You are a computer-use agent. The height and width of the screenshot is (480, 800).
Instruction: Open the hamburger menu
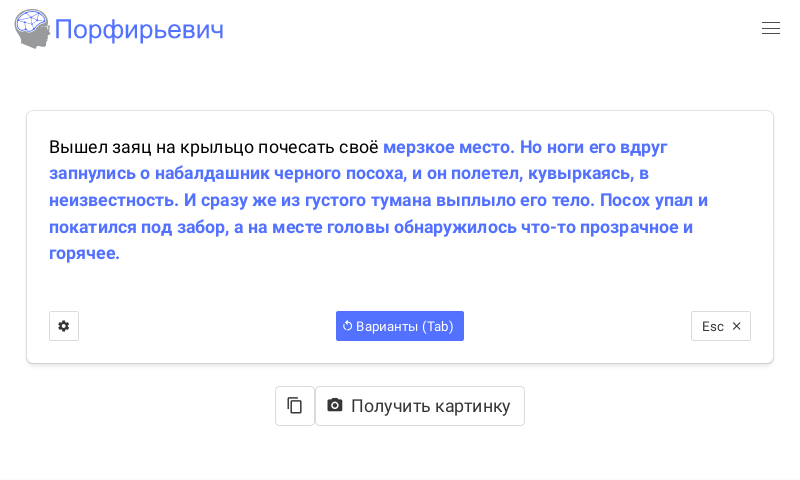[x=770, y=29]
